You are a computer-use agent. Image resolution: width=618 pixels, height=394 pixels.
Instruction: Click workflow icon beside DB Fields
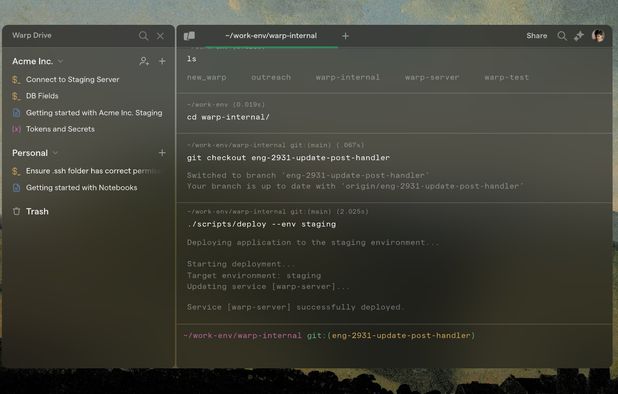click(x=16, y=96)
